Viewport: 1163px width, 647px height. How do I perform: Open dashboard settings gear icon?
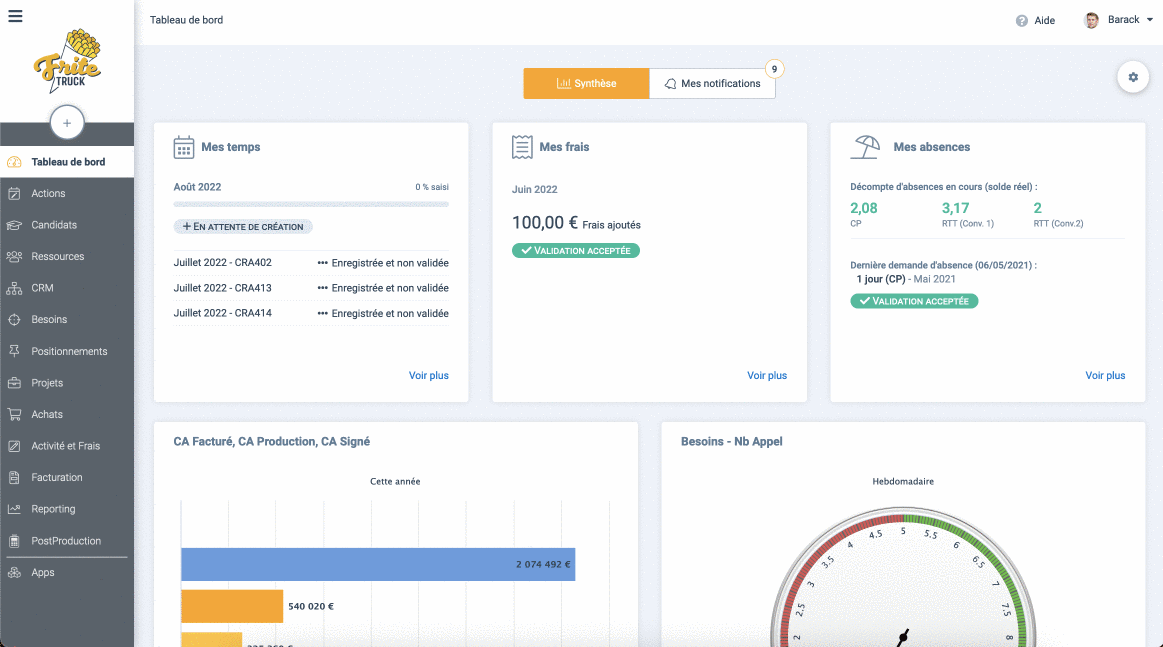(1133, 77)
